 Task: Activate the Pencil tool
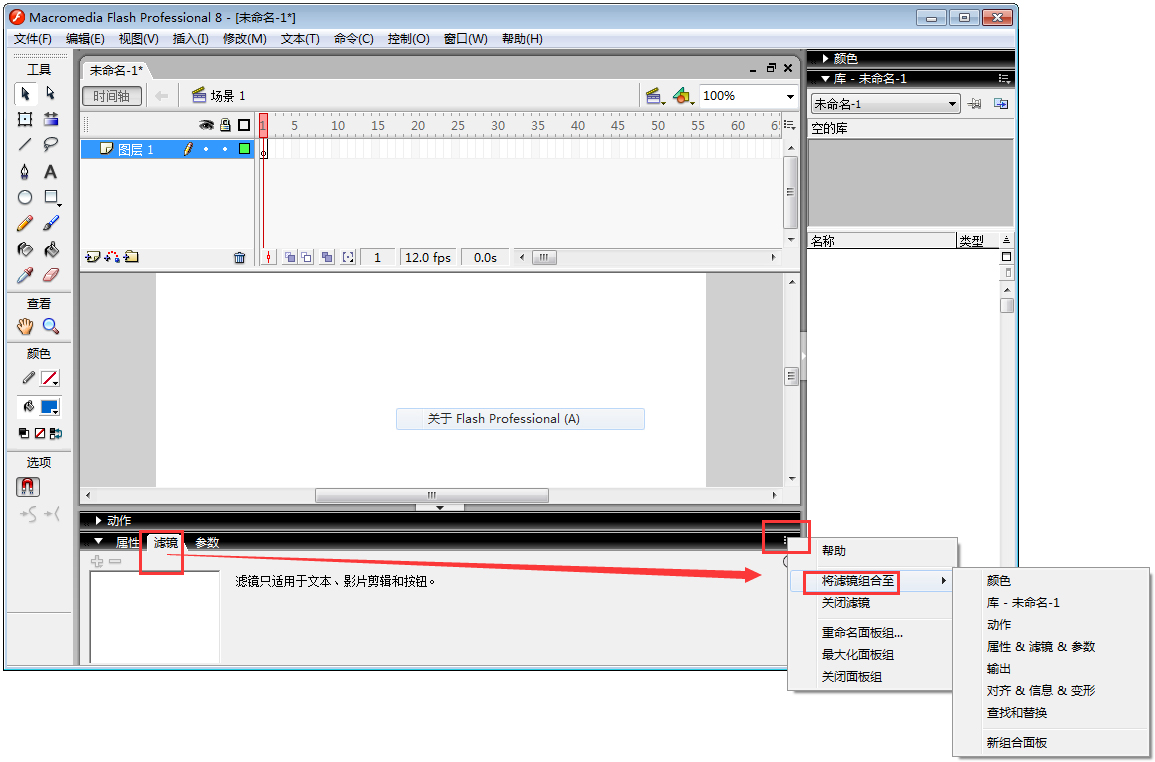(25, 223)
